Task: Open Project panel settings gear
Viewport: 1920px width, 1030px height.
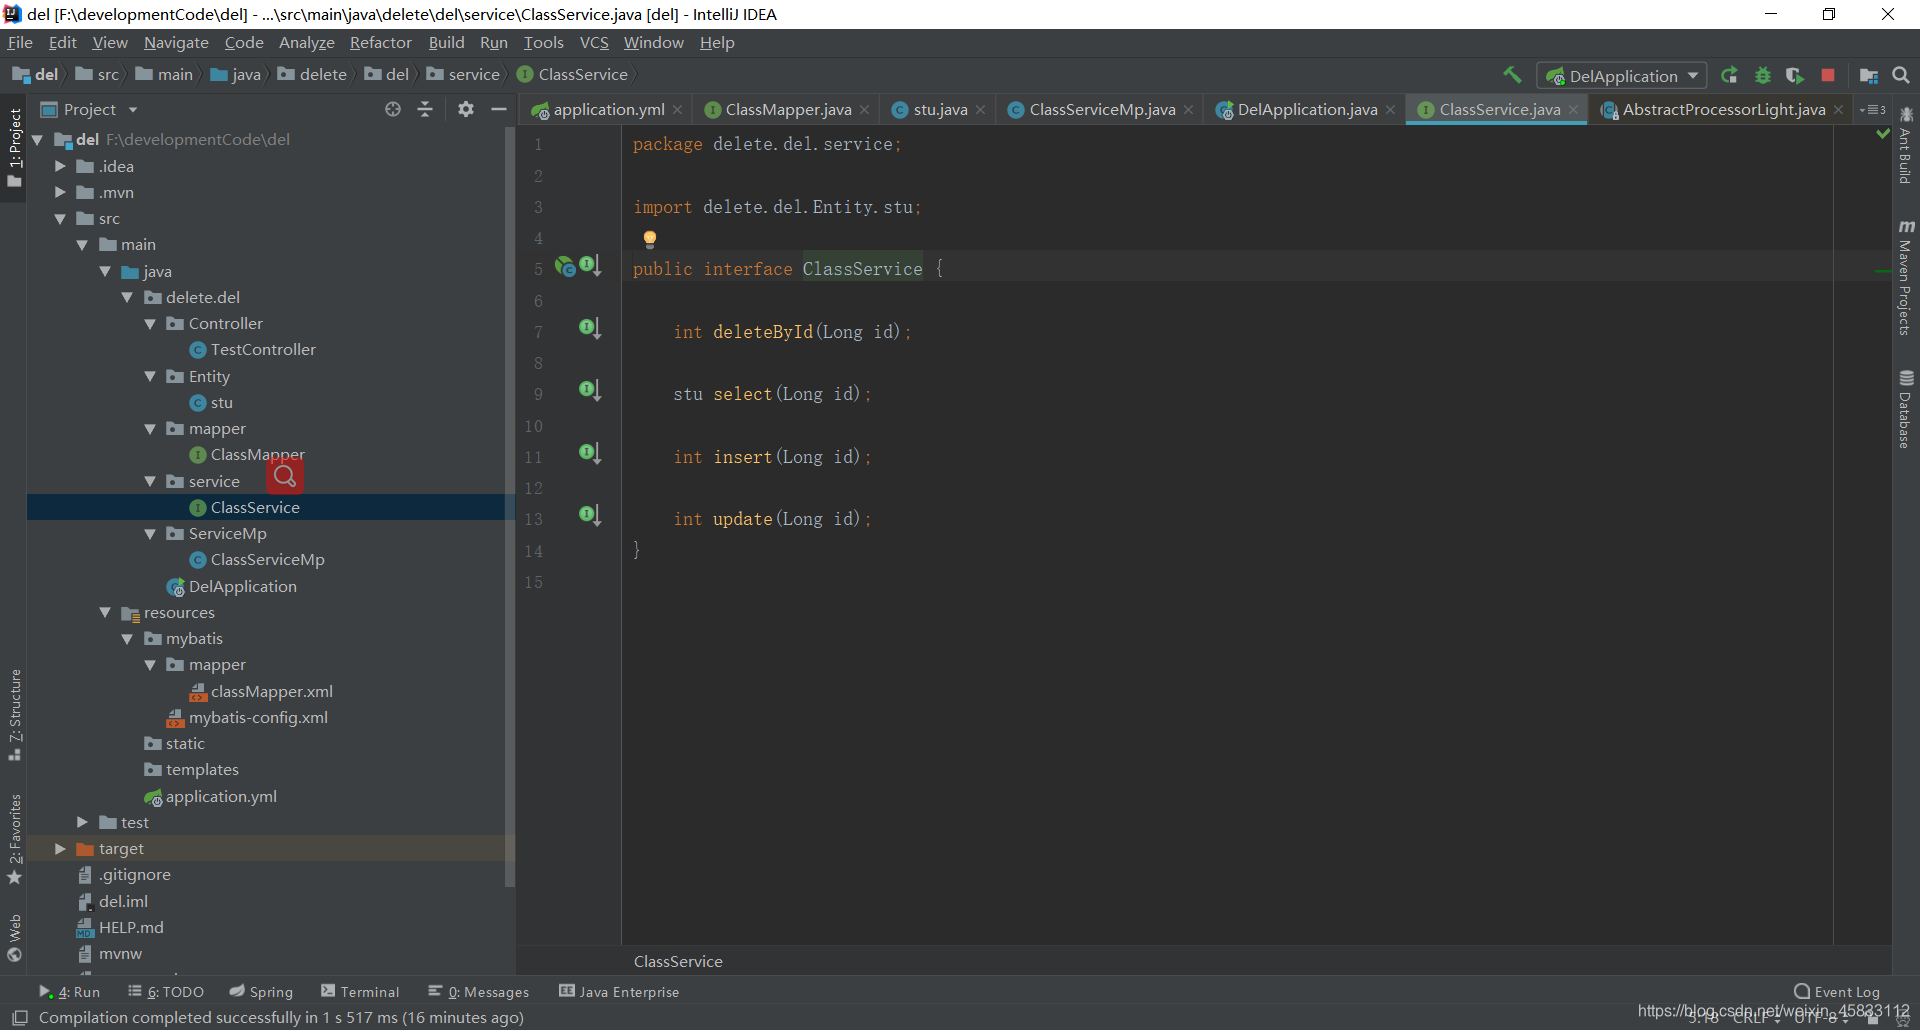Action: pos(466,109)
